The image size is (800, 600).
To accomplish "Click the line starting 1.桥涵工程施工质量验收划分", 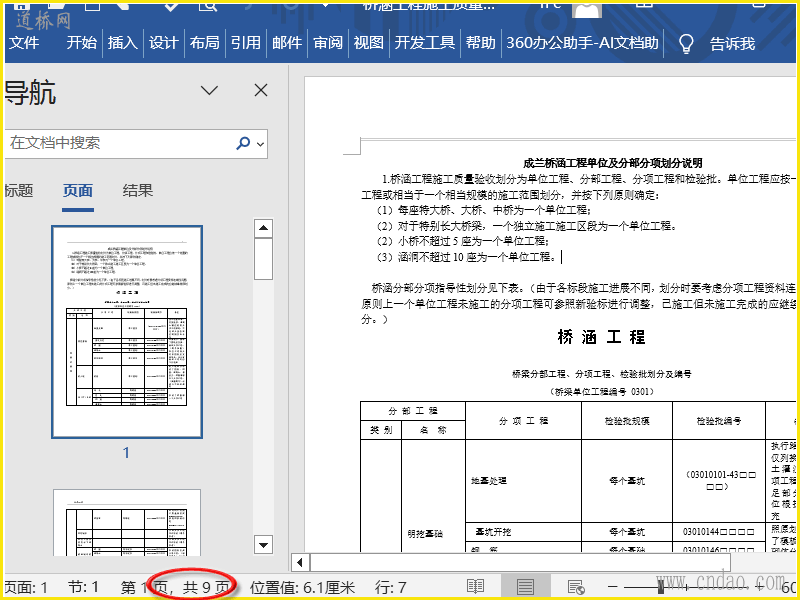I will 589,179.
